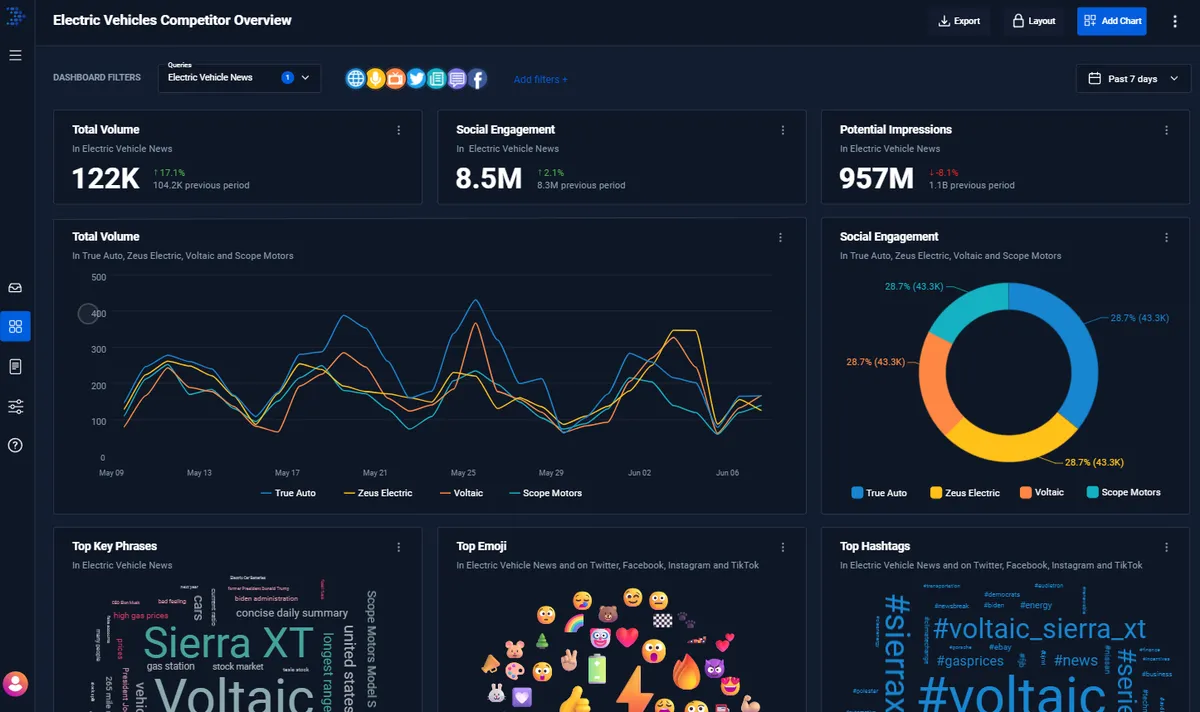Open the inbox icon in sidebar
1200x712 pixels.
(x=15, y=288)
